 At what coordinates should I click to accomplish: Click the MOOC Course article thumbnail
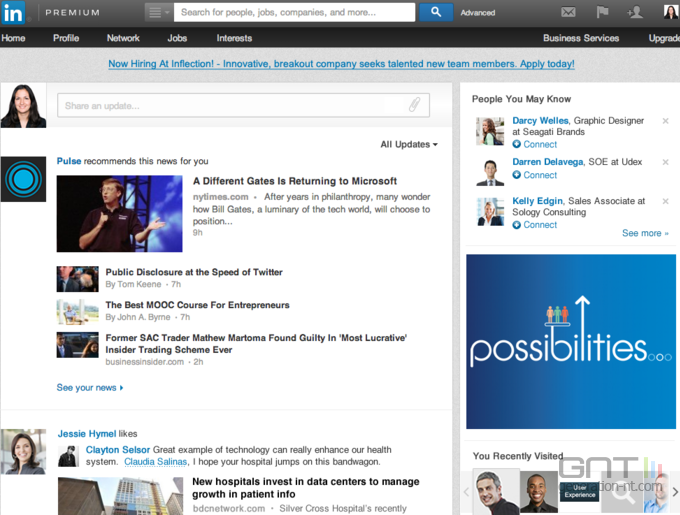(78, 312)
